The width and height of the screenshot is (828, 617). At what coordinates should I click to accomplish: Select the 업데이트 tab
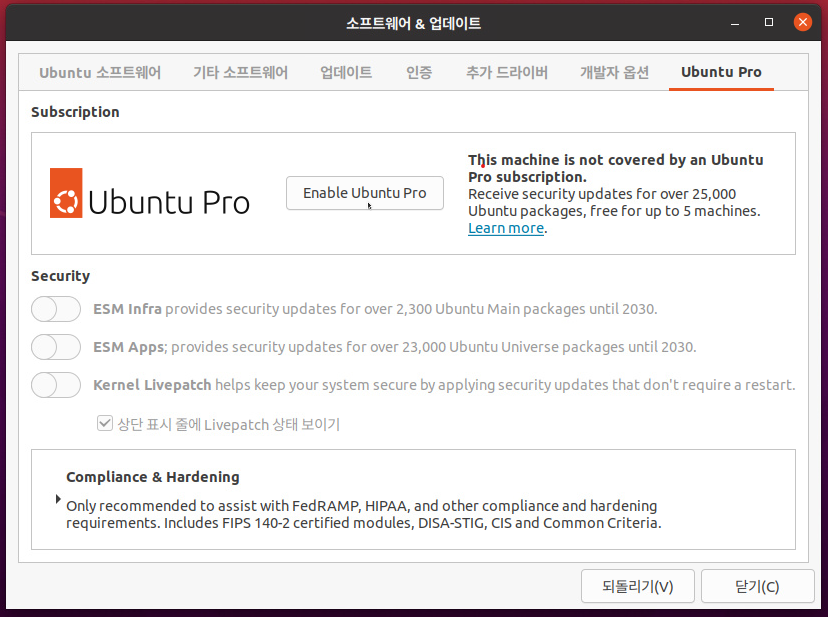pyautogui.click(x=346, y=72)
